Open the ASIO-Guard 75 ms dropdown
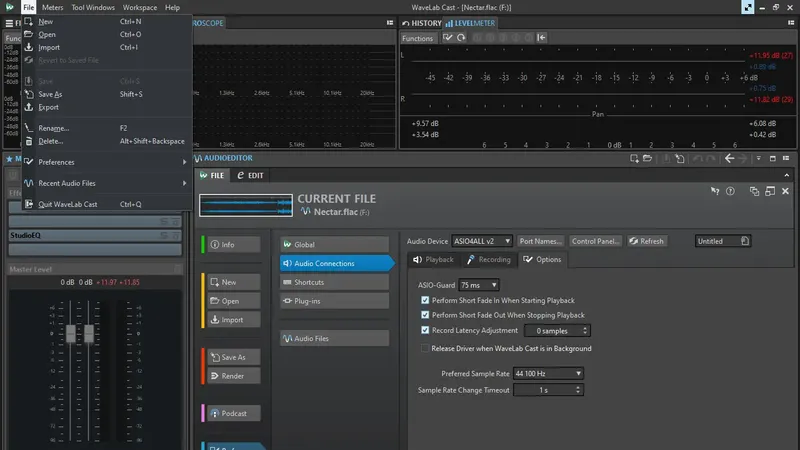 point(479,285)
